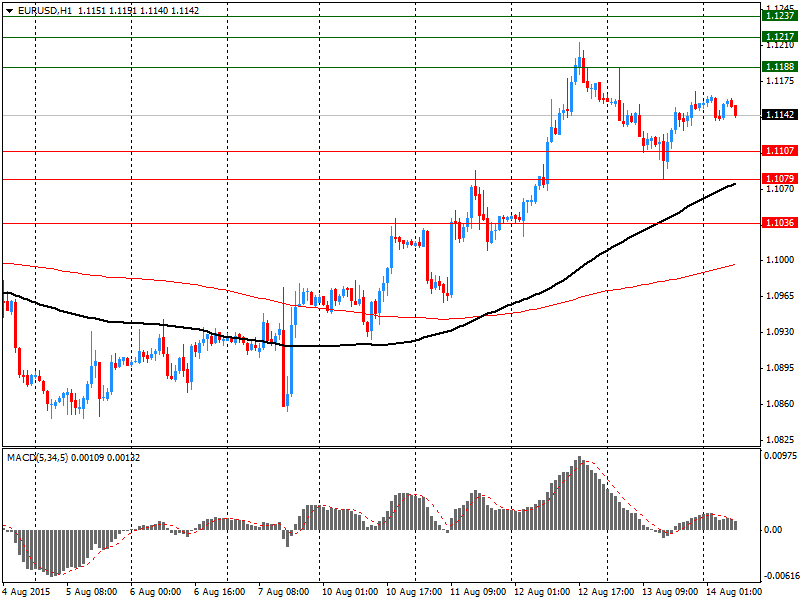Click the MACD scale value 0.00
Image resolution: width=800 pixels, height=600 pixels.
(773, 530)
